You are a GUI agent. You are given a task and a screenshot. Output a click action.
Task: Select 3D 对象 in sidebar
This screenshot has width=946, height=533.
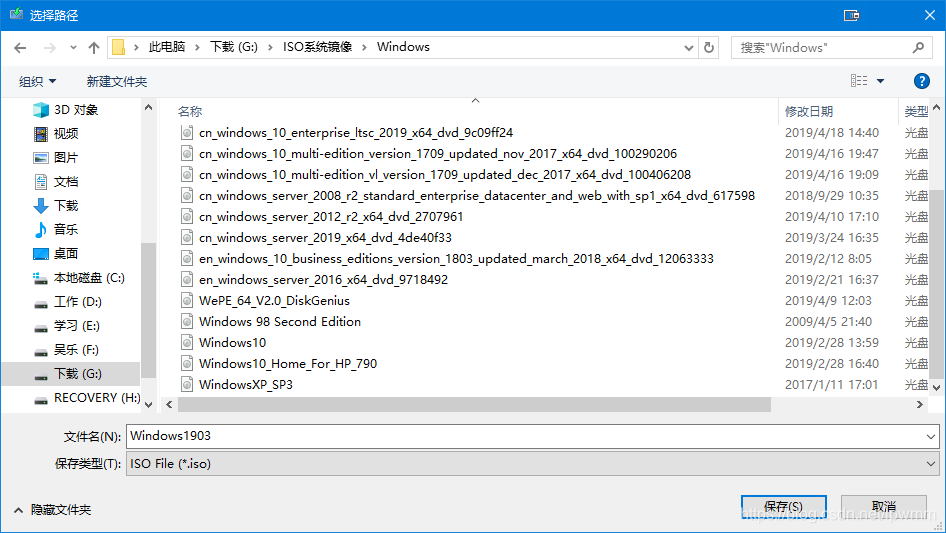click(x=75, y=110)
